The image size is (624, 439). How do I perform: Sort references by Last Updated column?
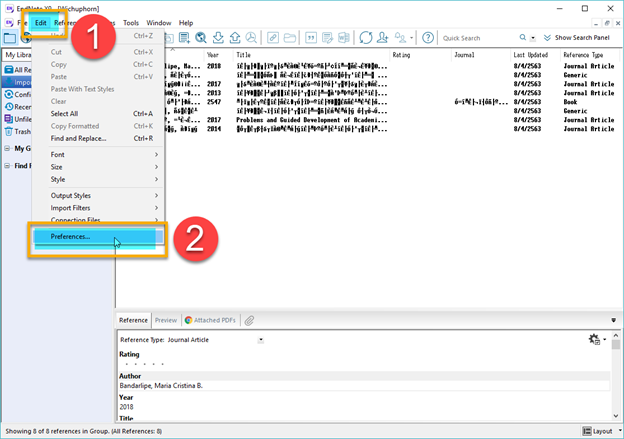pos(533,55)
